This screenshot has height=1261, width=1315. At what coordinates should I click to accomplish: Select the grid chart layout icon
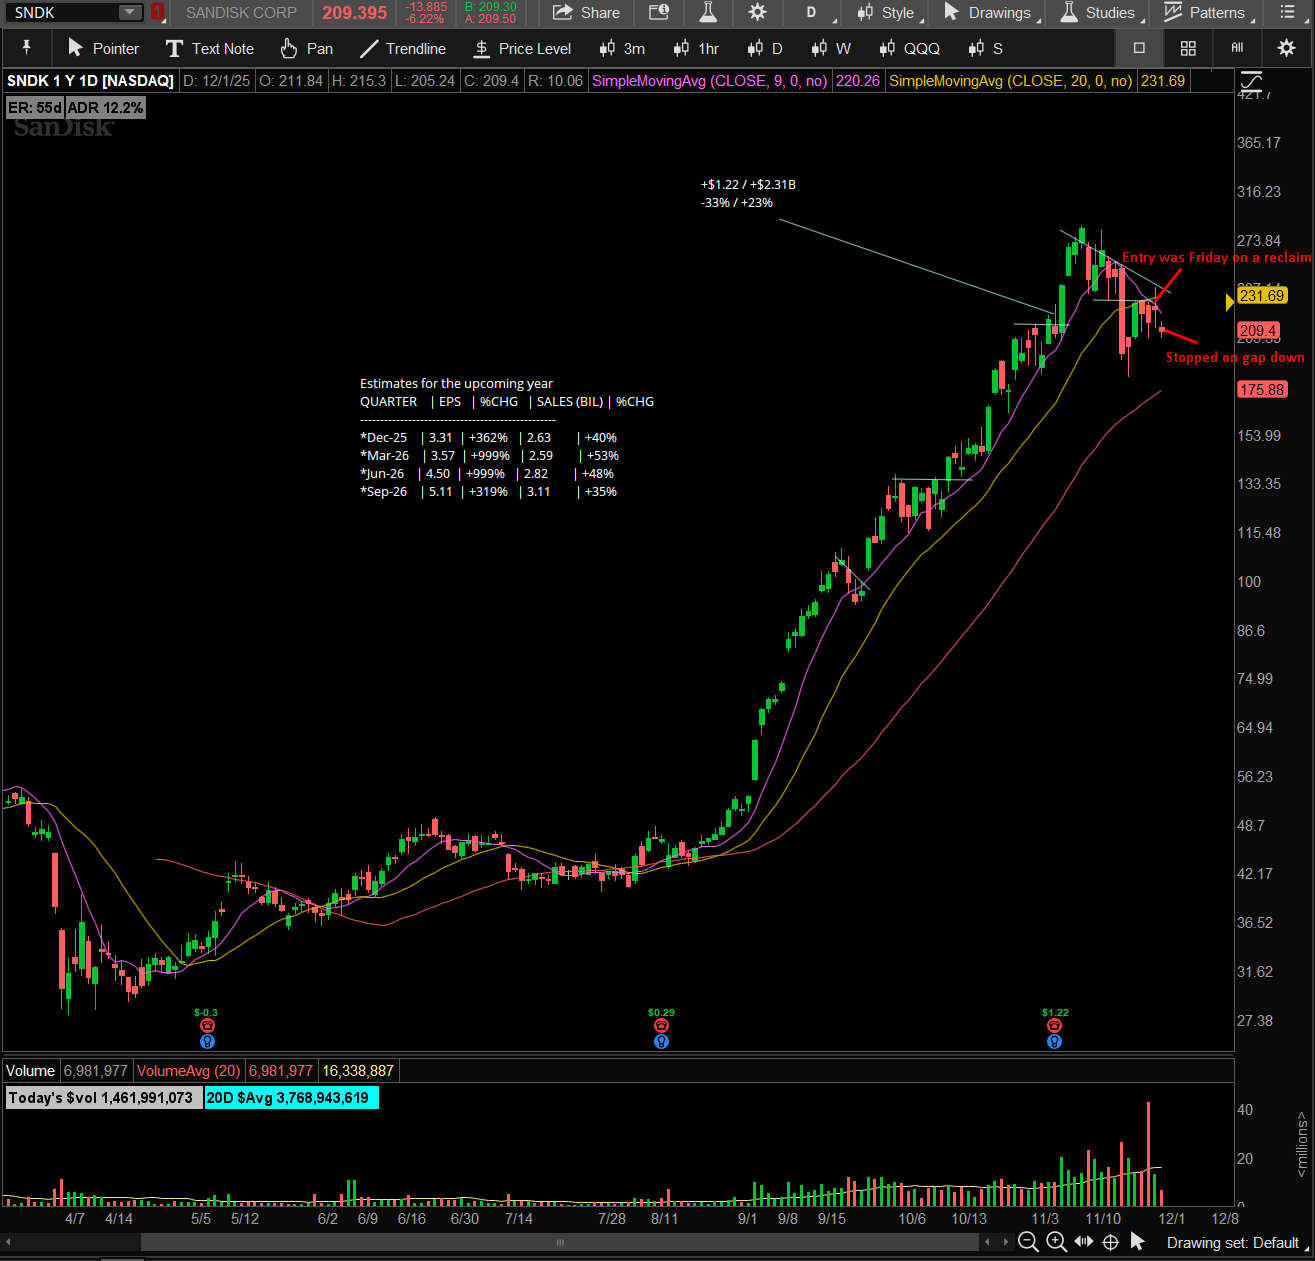coord(1188,48)
